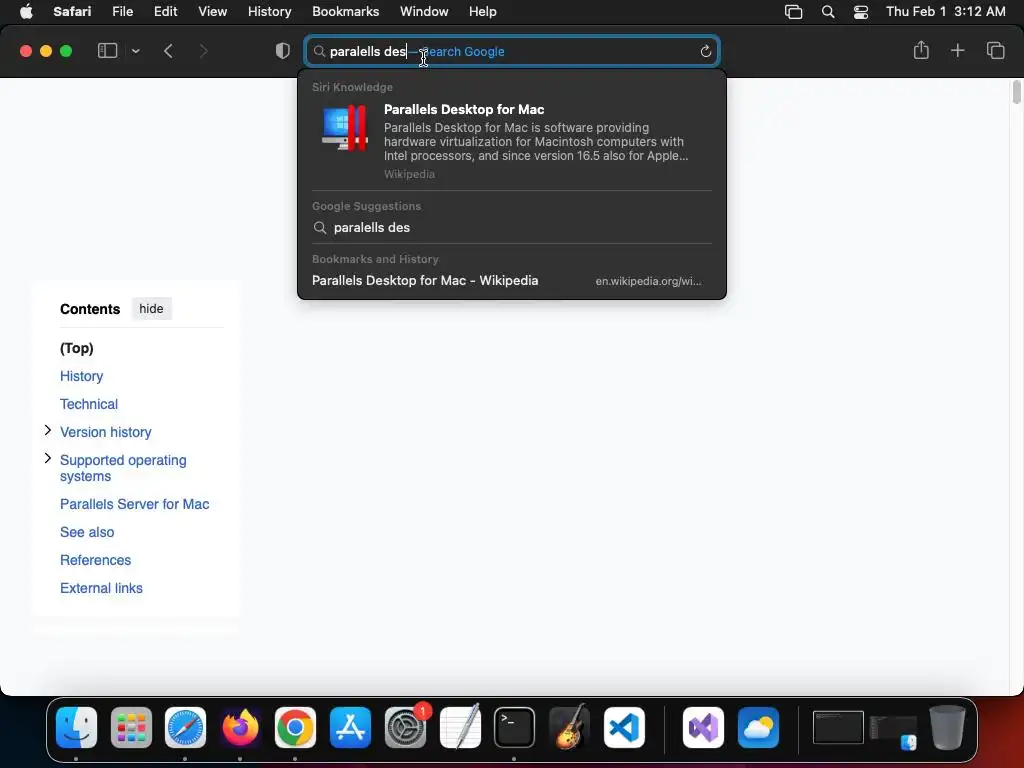Launch Visual Studio Code from the Dock

pos(624,728)
